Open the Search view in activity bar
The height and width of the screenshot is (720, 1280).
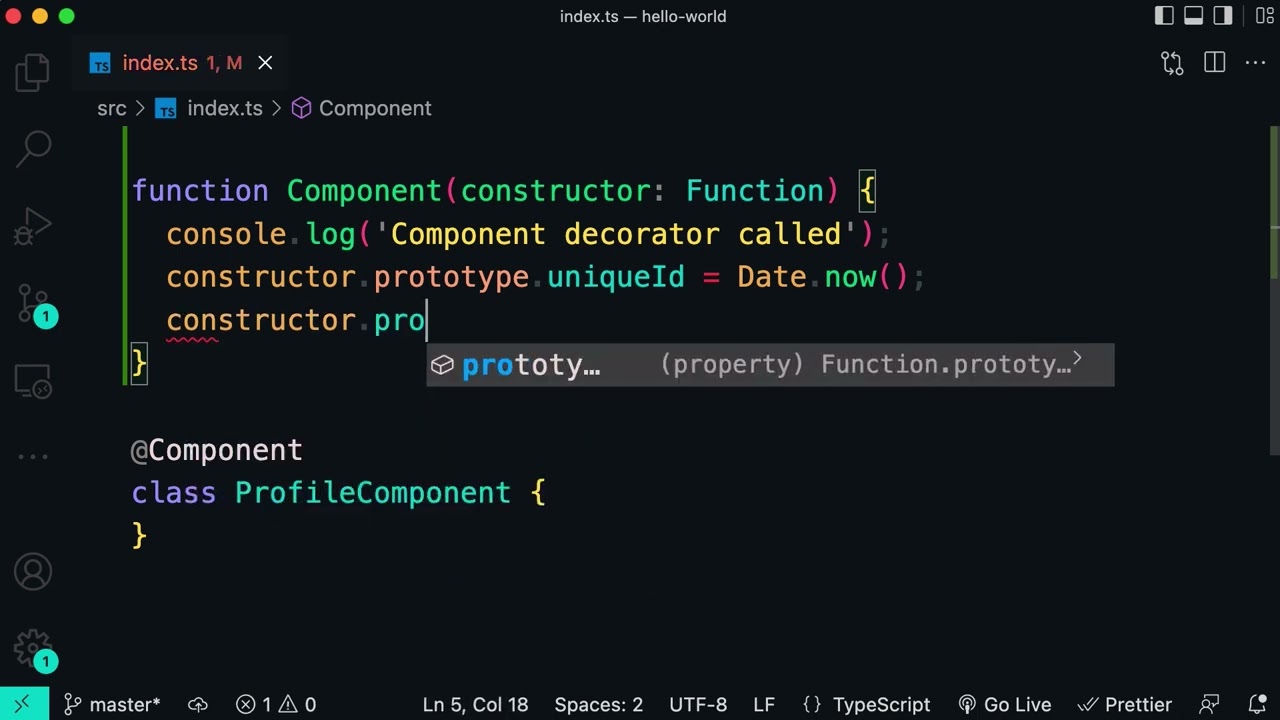click(x=33, y=149)
